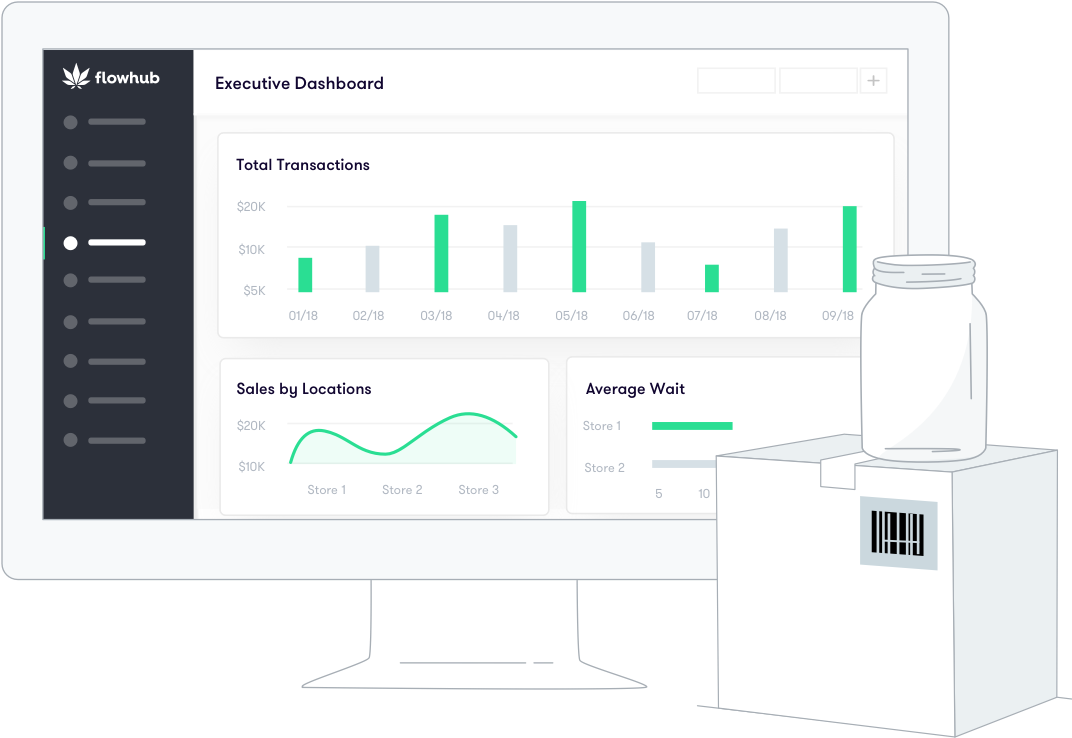Click the green bar for 07/18
The image size is (1072, 738).
(712, 278)
